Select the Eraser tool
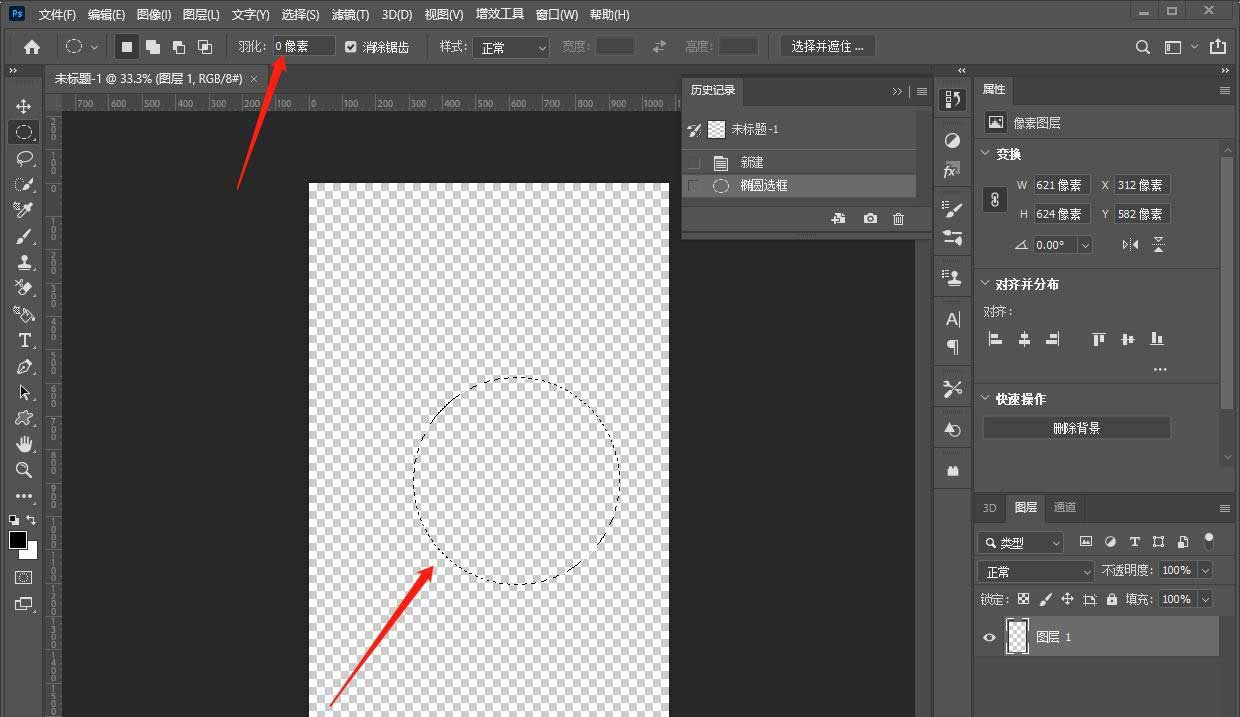This screenshot has height=717, width=1240. click(24, 288)
